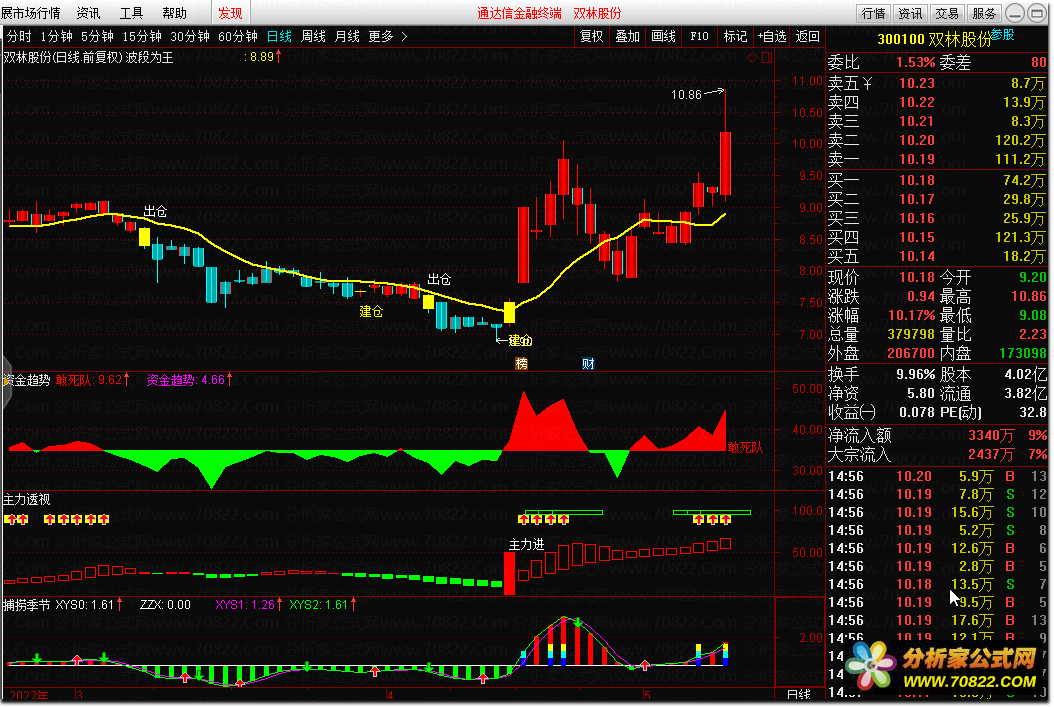Select the 日线 daily period
The image size is (1054, 707).
[280, 36]
